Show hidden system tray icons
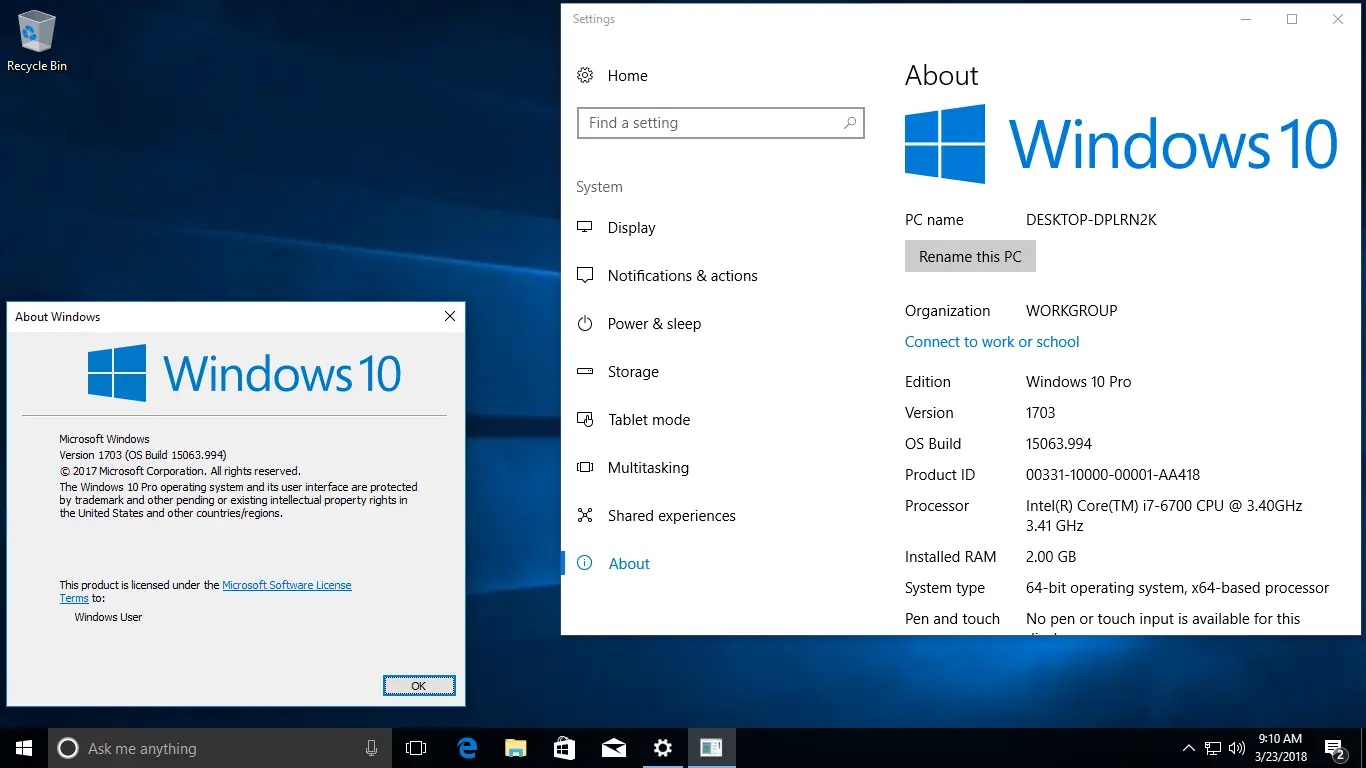 [1188, 748]
